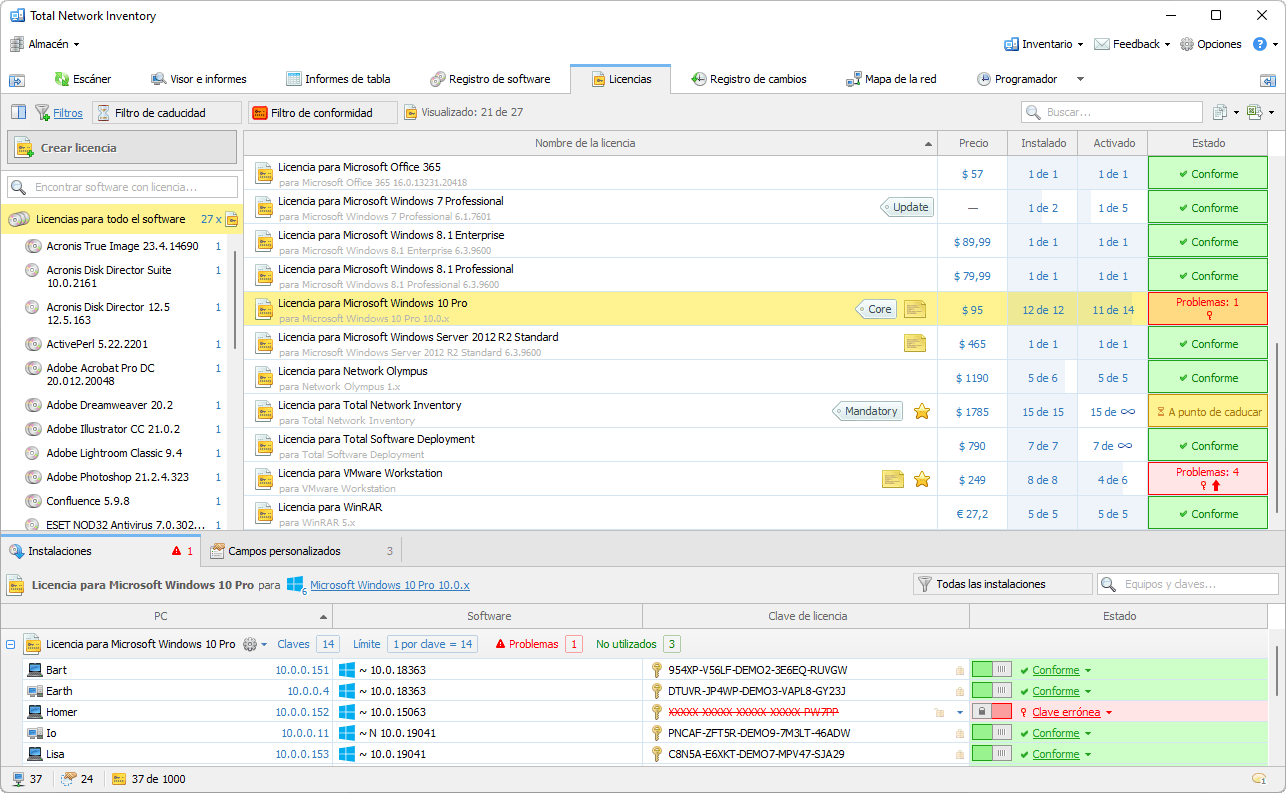This screenshot has height=793, width=1286.
Task: Open the note icon on Windows 10 Pro license
Action: click(x=915, y=310)
